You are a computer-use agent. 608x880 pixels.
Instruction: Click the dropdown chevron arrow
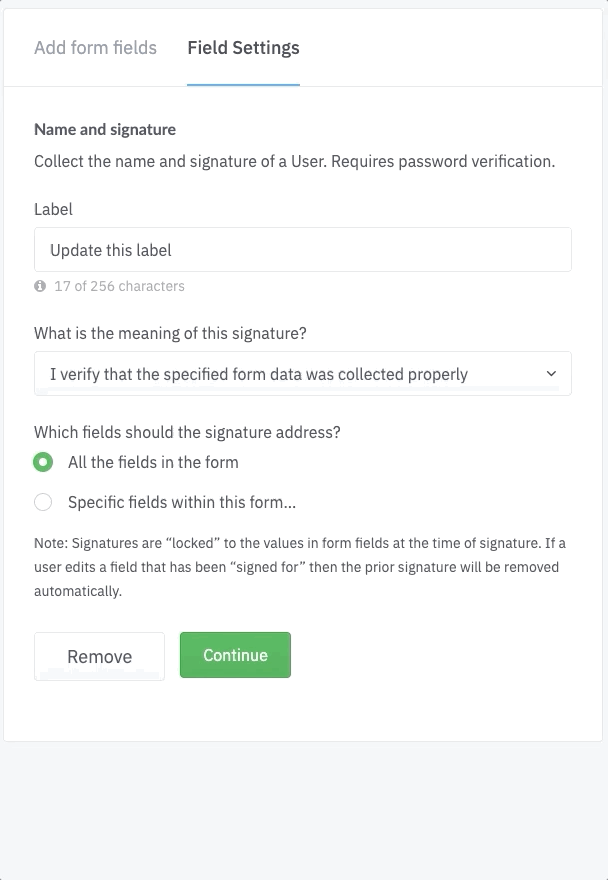coord(552,374)
